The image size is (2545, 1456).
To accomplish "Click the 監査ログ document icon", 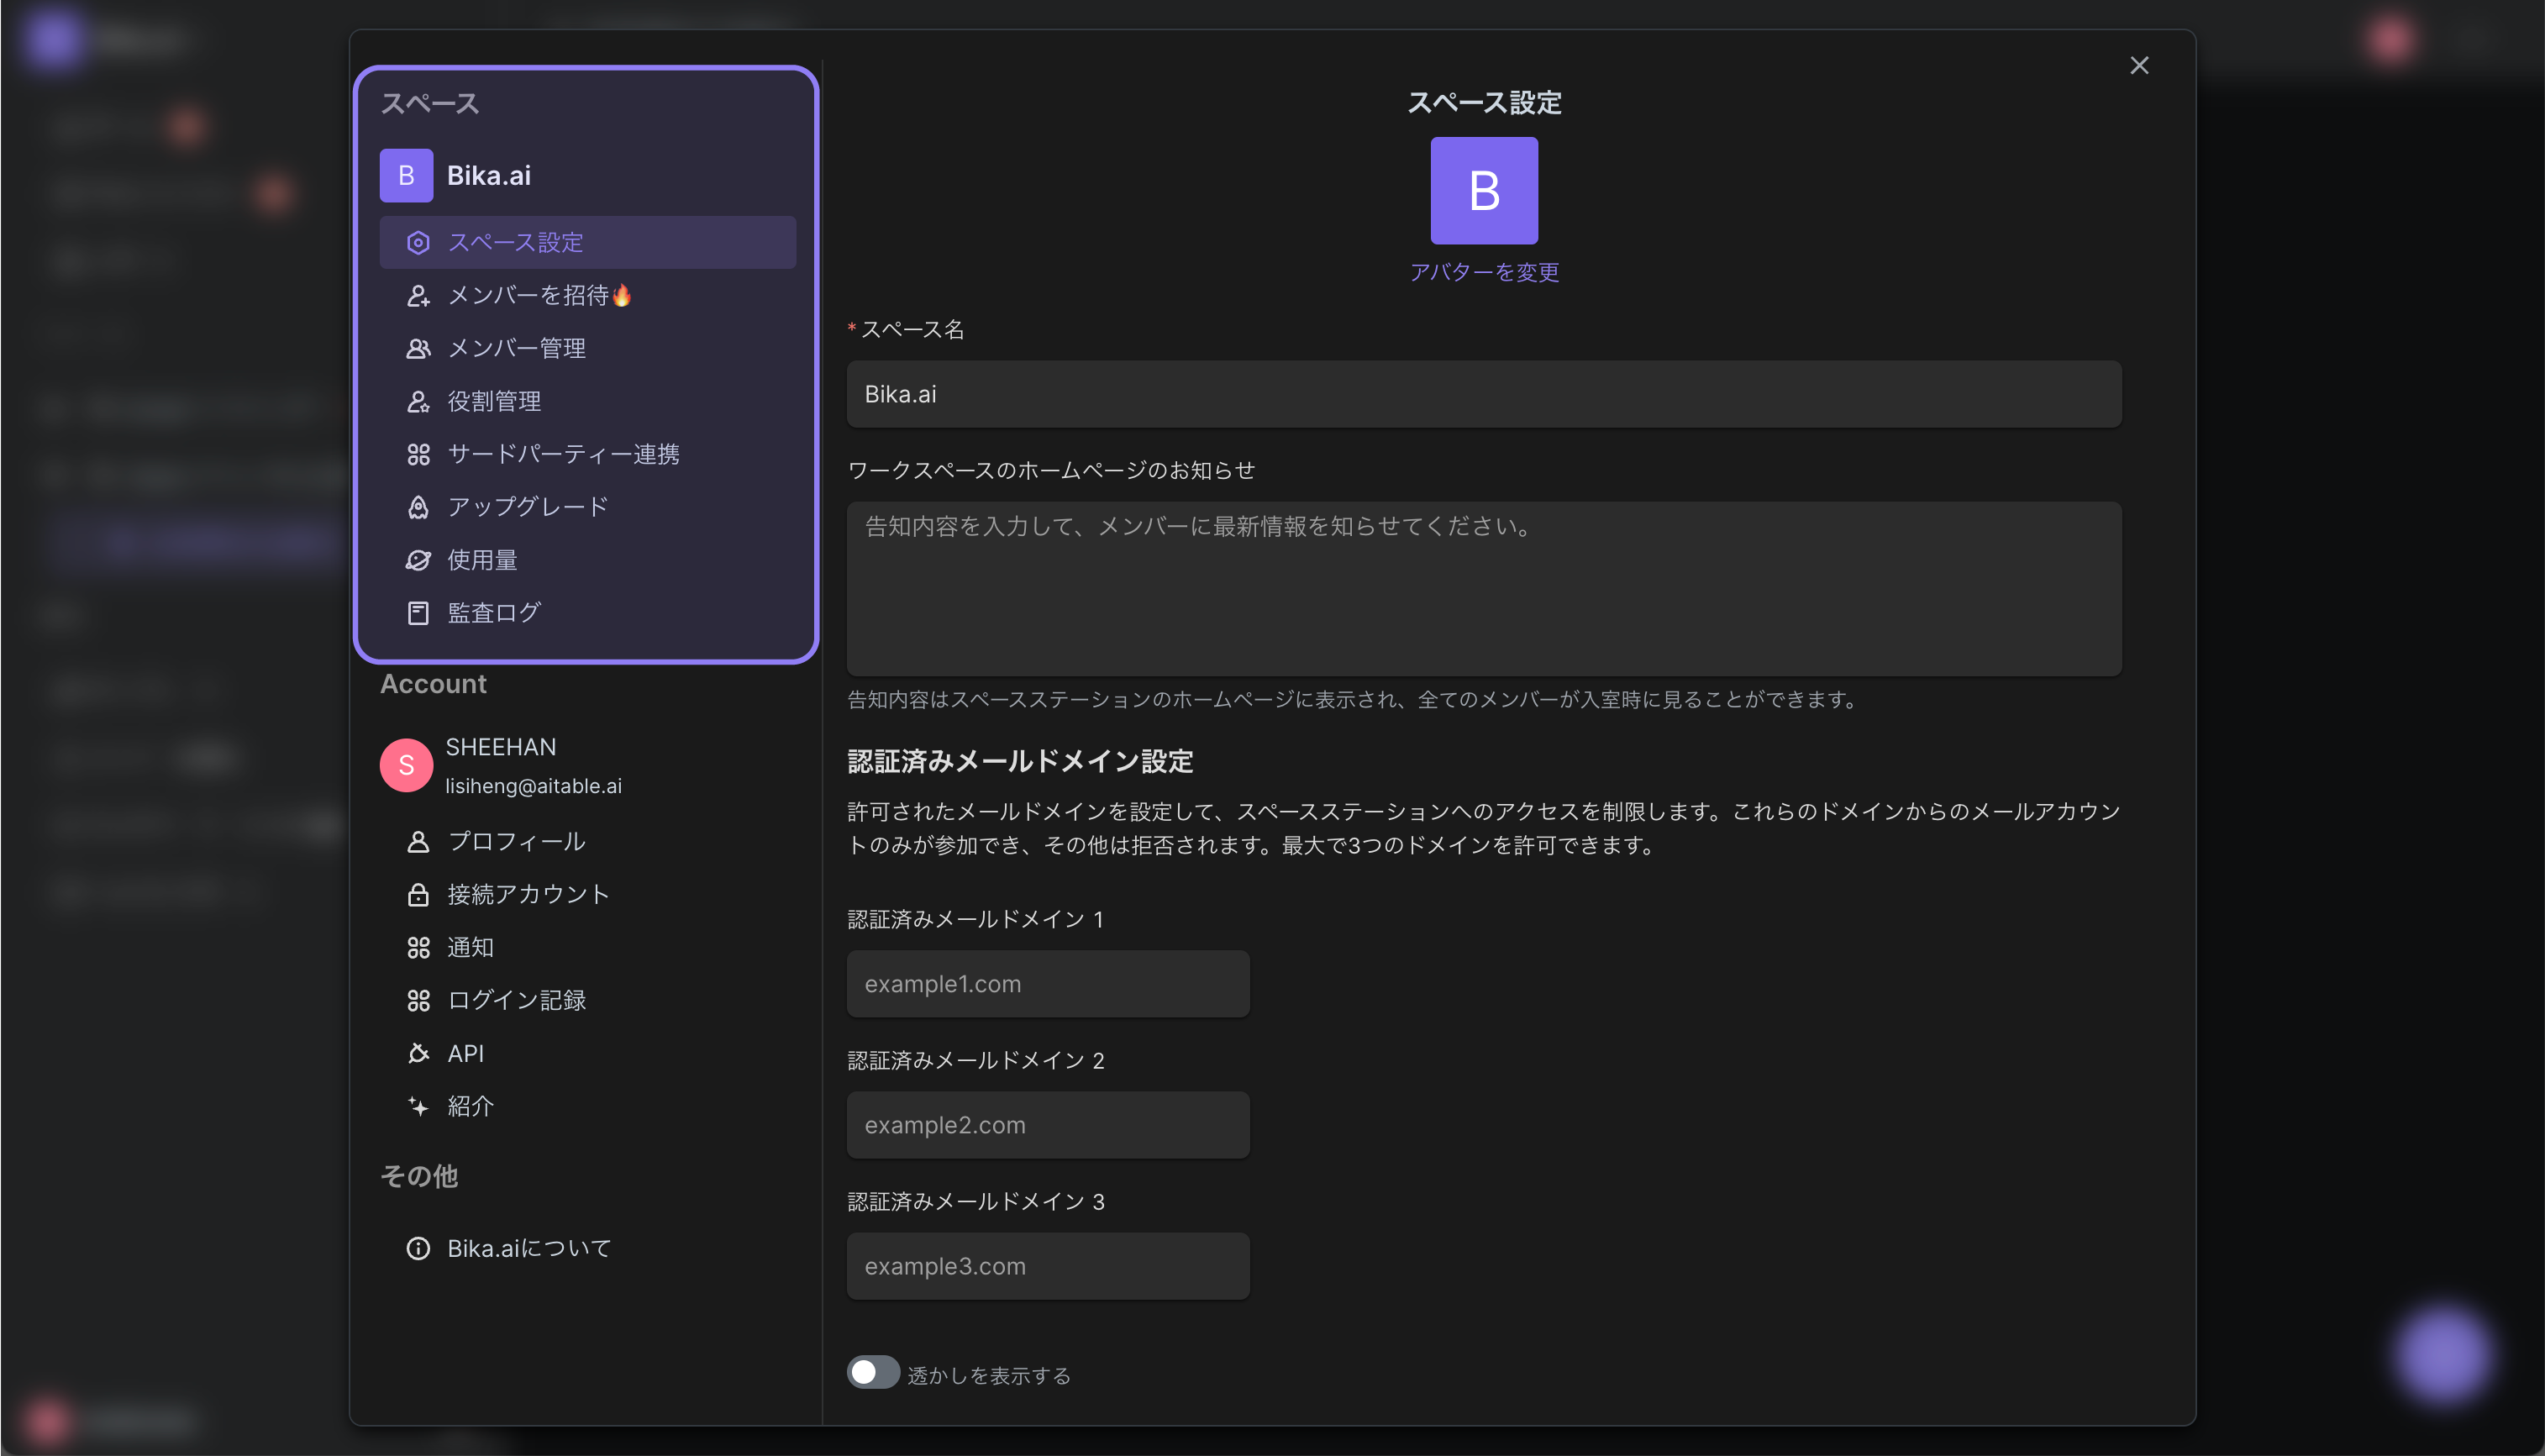I will click(418, 613).
